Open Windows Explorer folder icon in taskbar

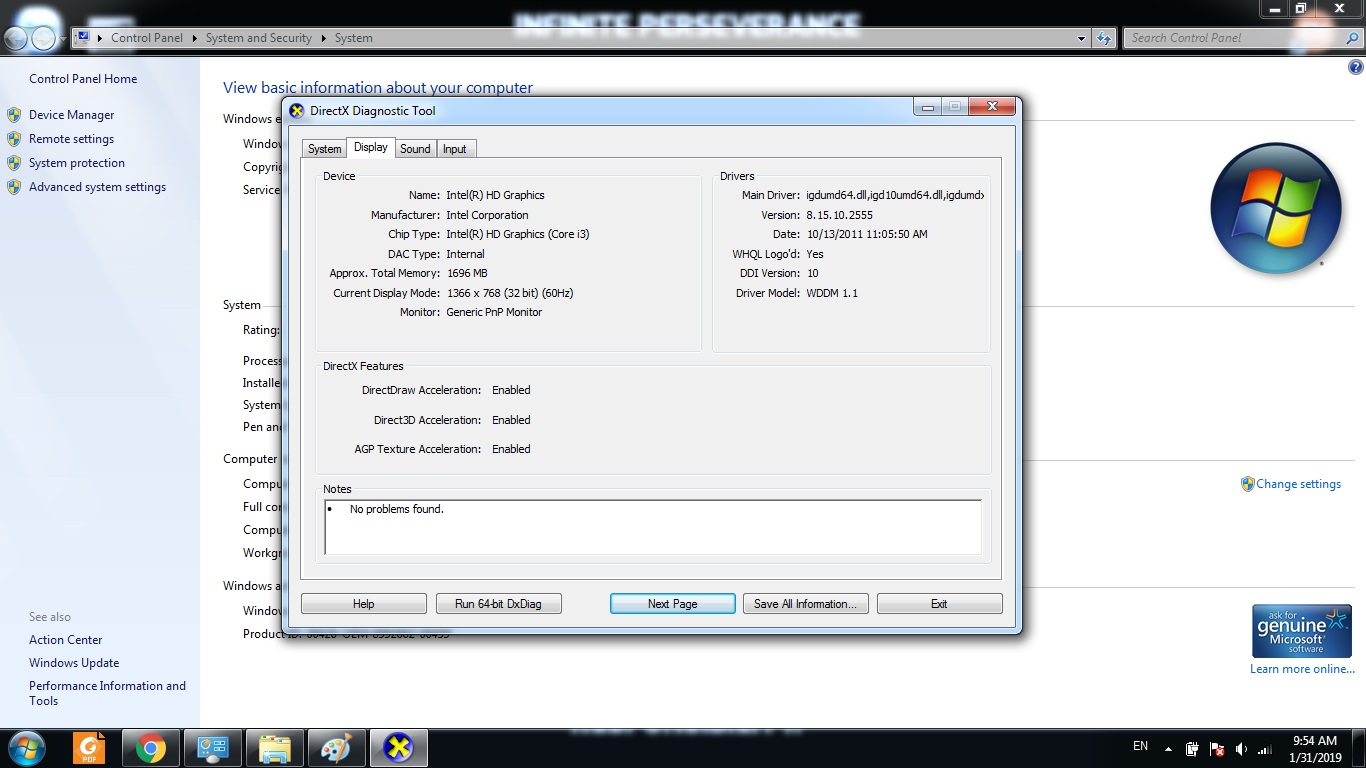click(x=275, y=748)
